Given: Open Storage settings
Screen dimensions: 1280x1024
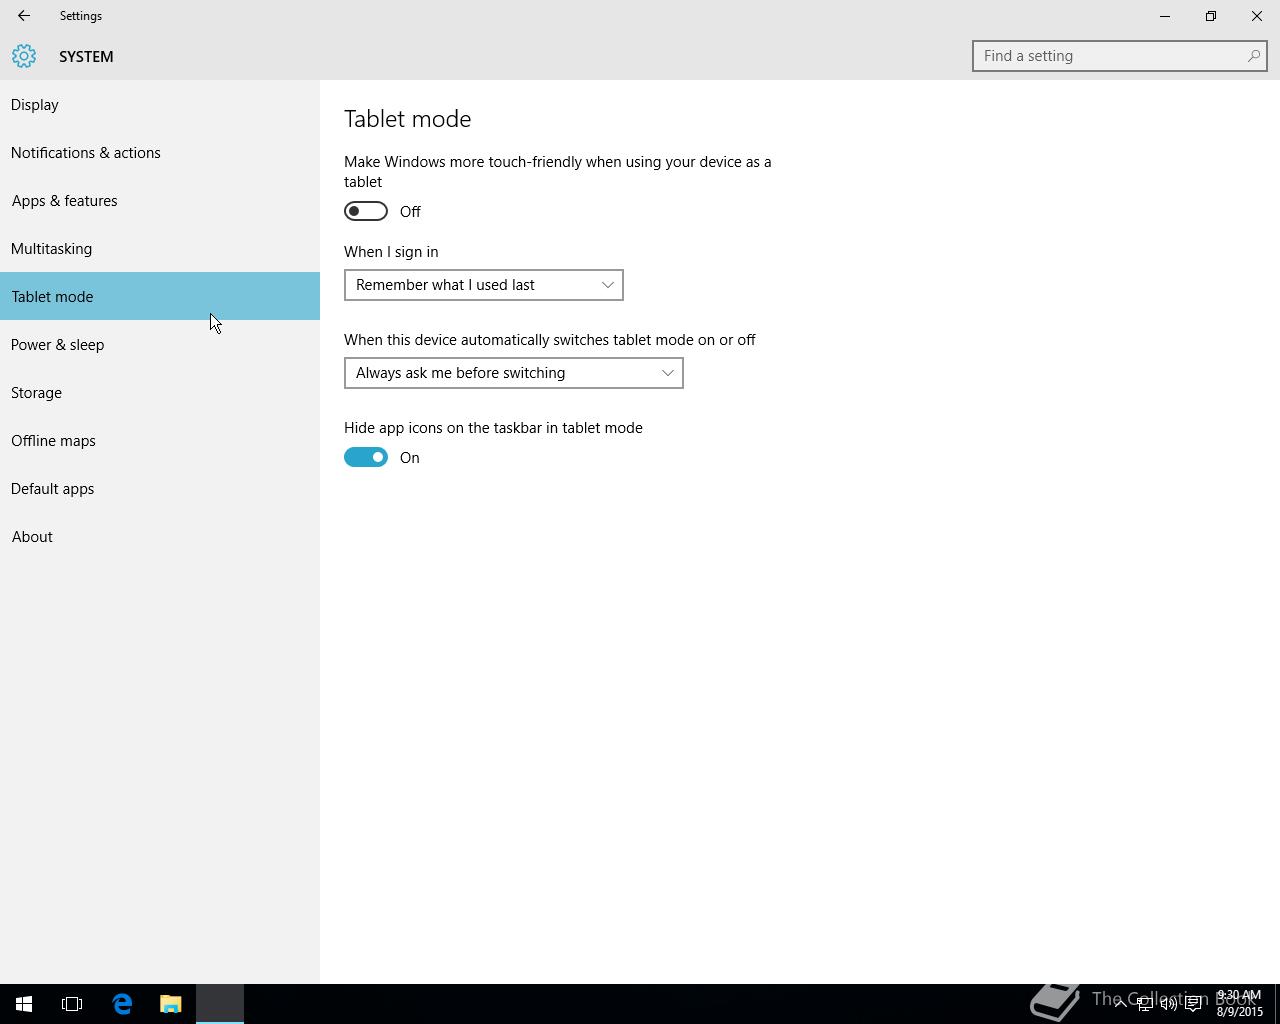Looking at the screenshot, I should (x=160, y=393).
